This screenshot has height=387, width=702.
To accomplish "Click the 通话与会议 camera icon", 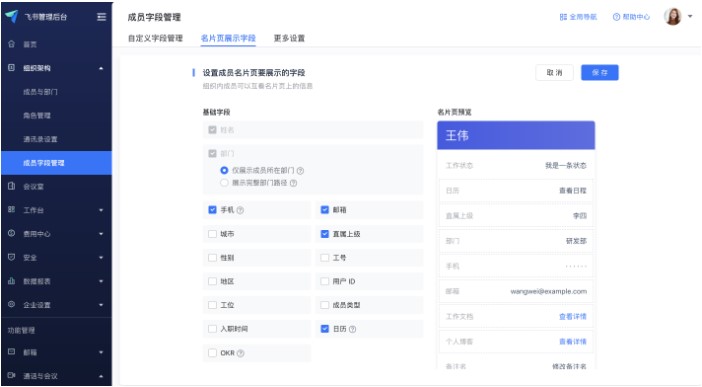I will (x=12, y=375).
